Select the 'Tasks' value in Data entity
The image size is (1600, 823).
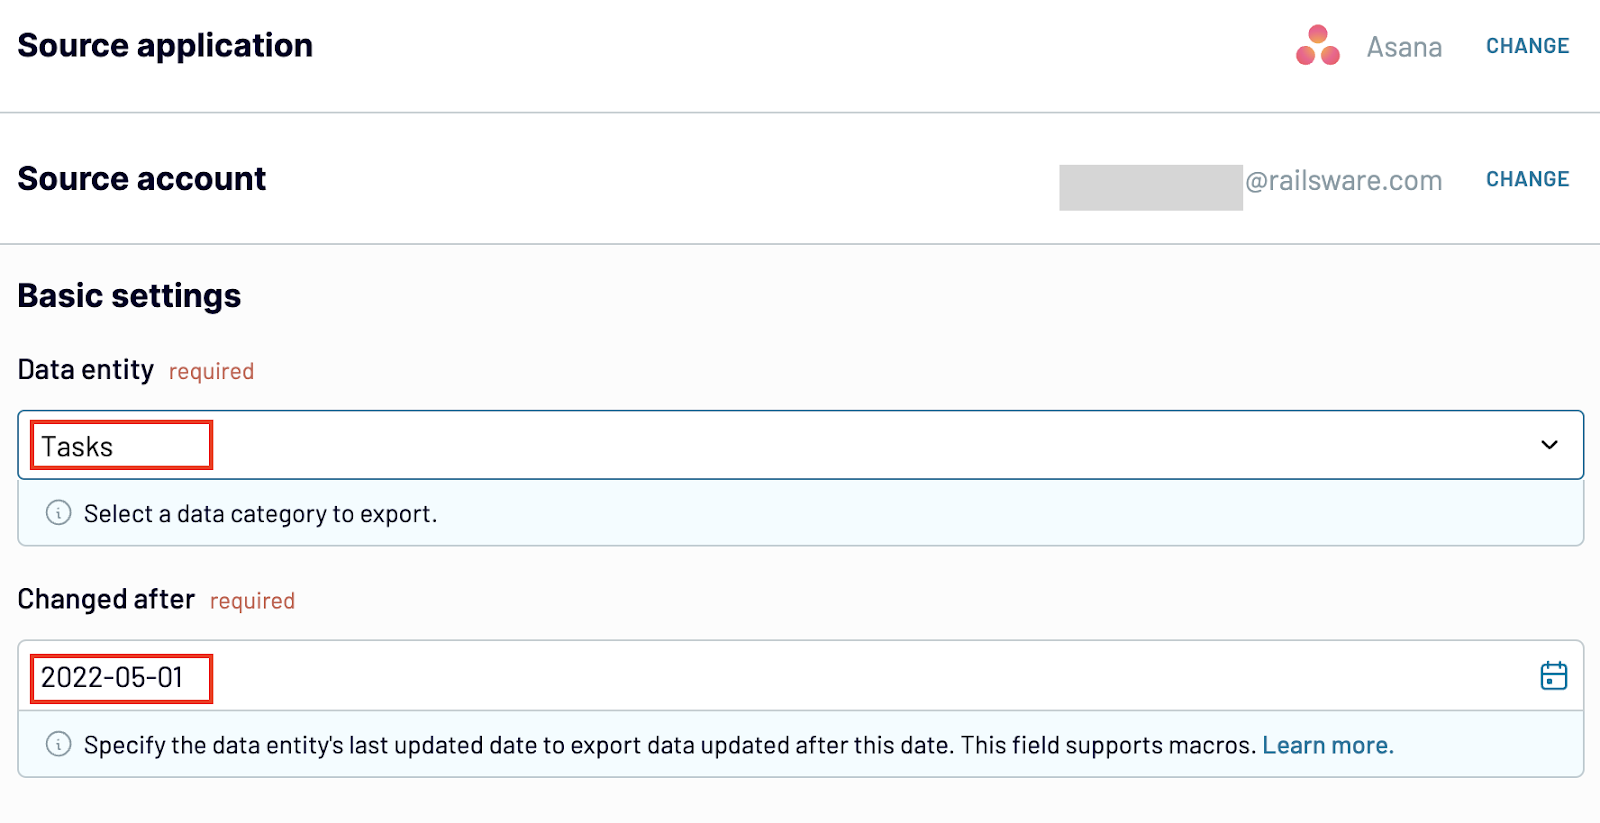pos(78,446)
